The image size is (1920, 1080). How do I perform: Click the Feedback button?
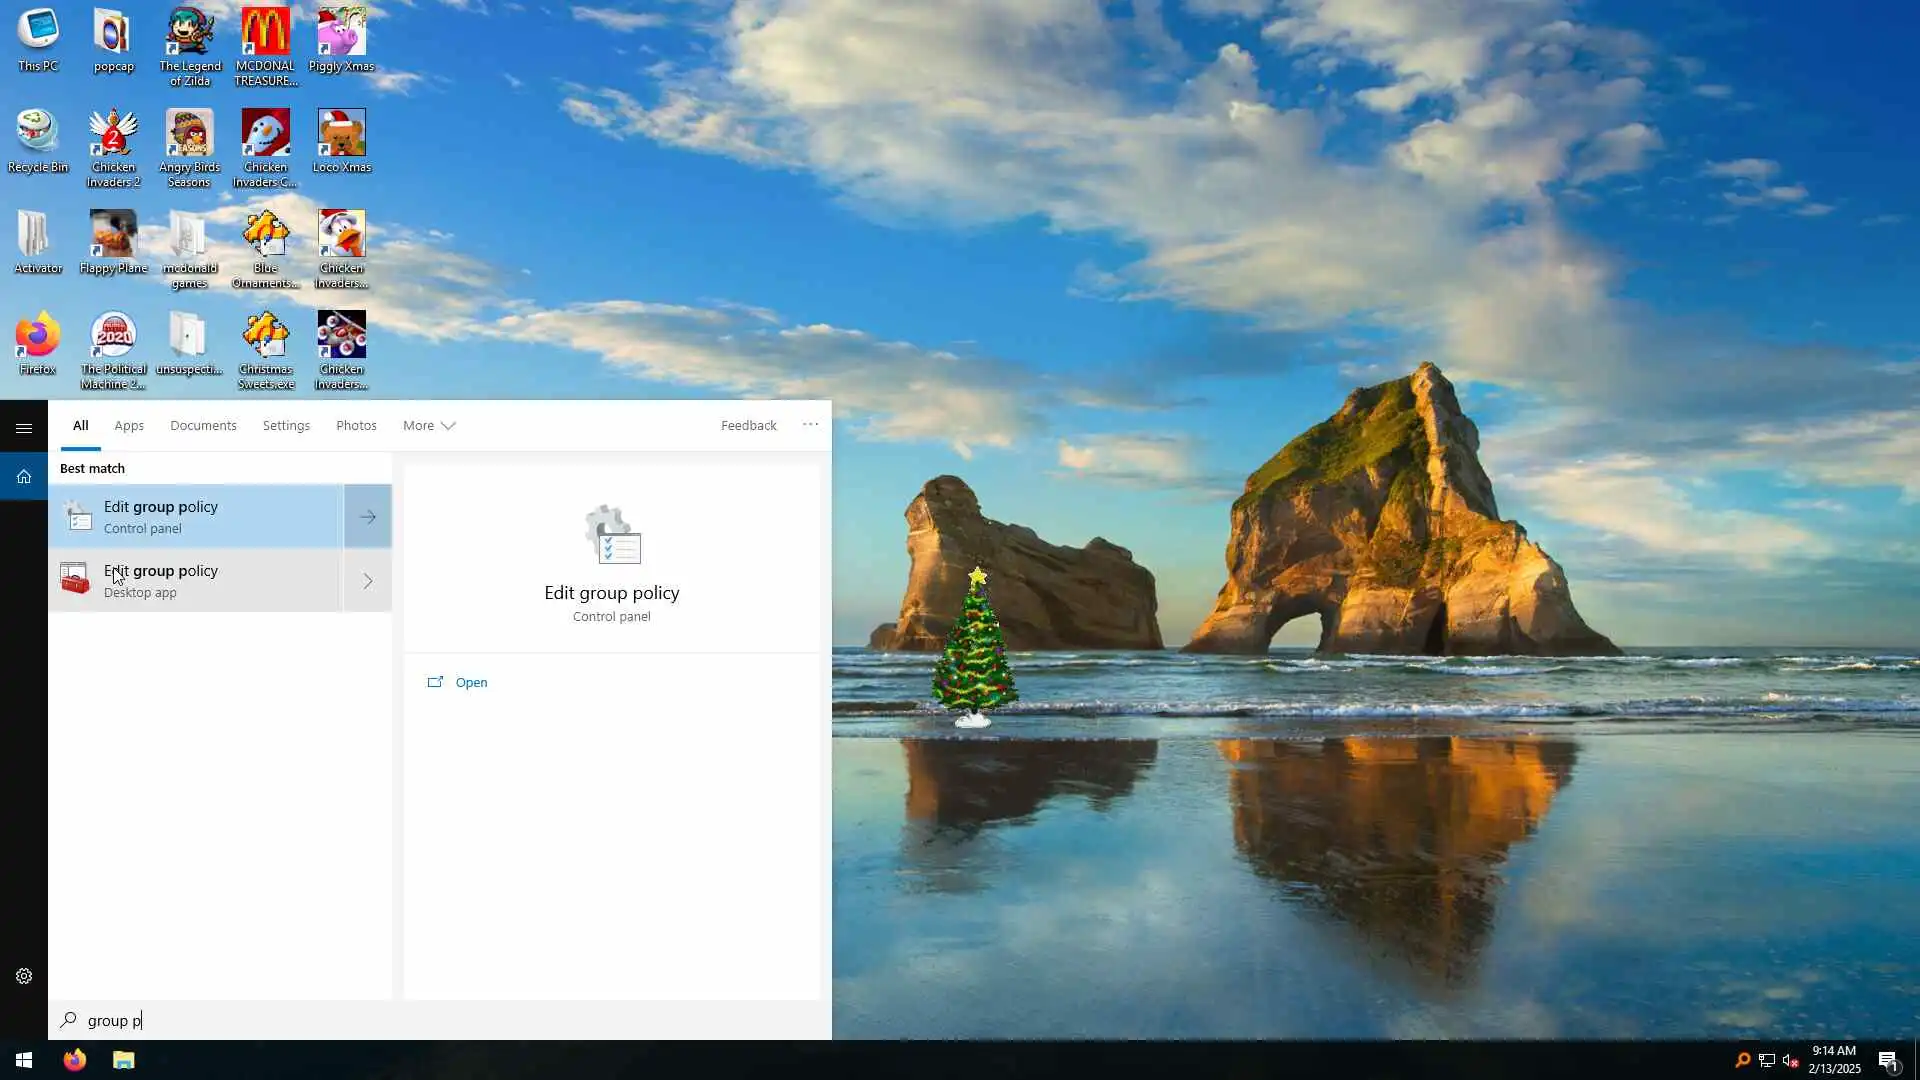tap(748, 426)
